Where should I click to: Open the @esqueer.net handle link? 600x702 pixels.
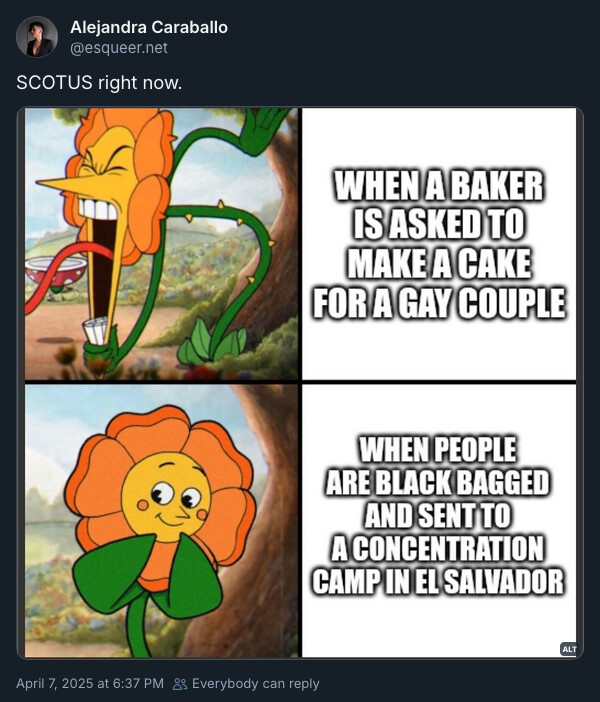[119, 48]
